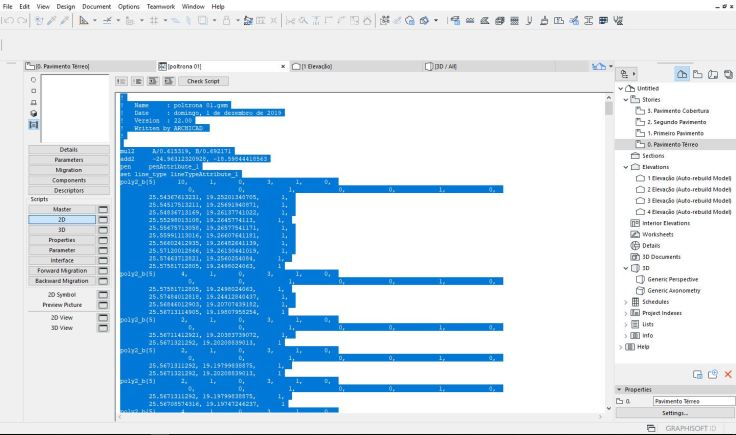Expand the Lists tree node
This screenshot has height=435, width=736.
click(x=626, y=325)
